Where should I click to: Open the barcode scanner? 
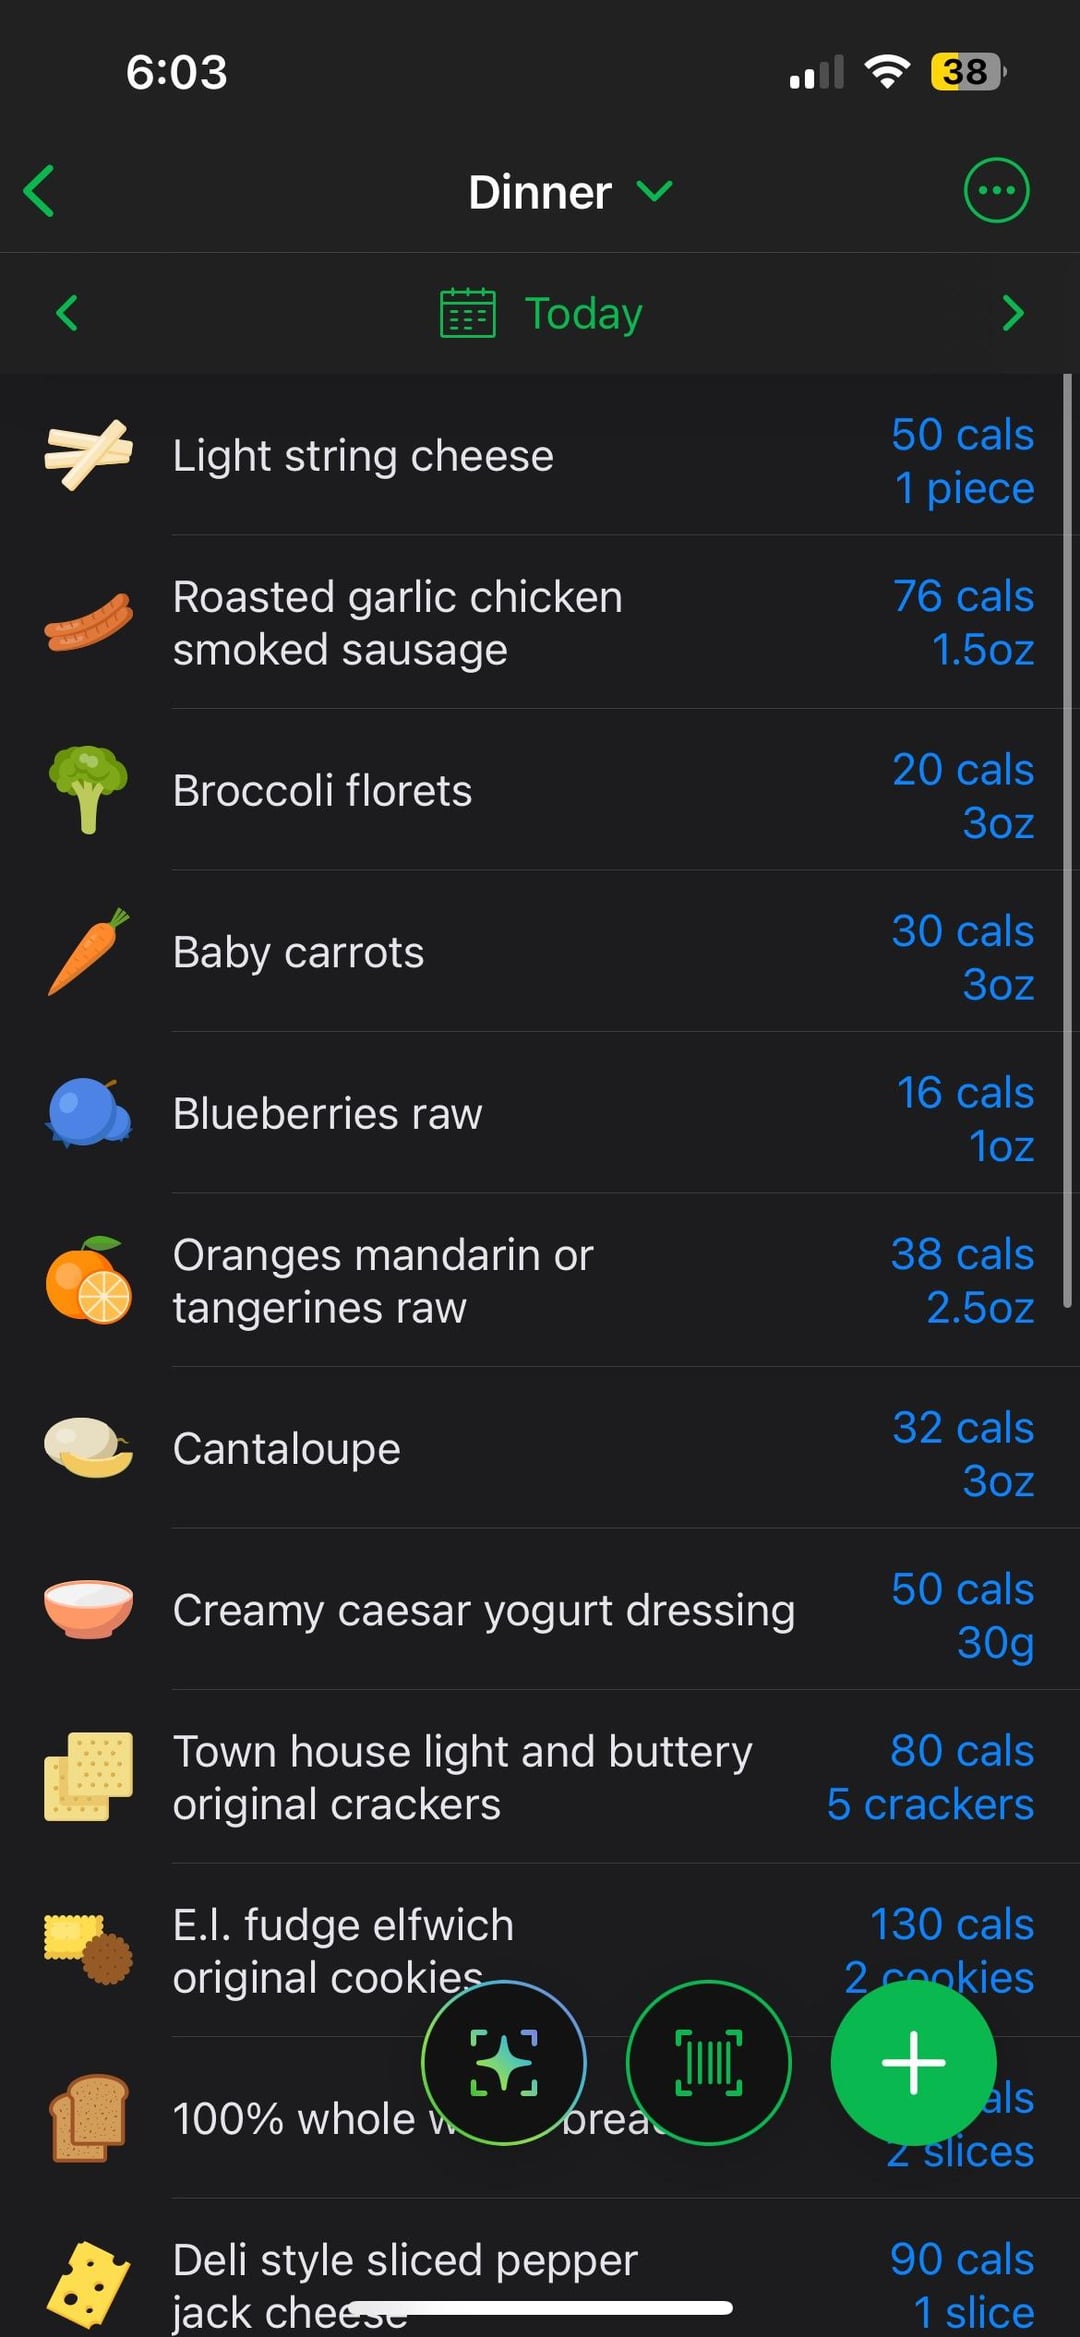[x=708, y=2062]
